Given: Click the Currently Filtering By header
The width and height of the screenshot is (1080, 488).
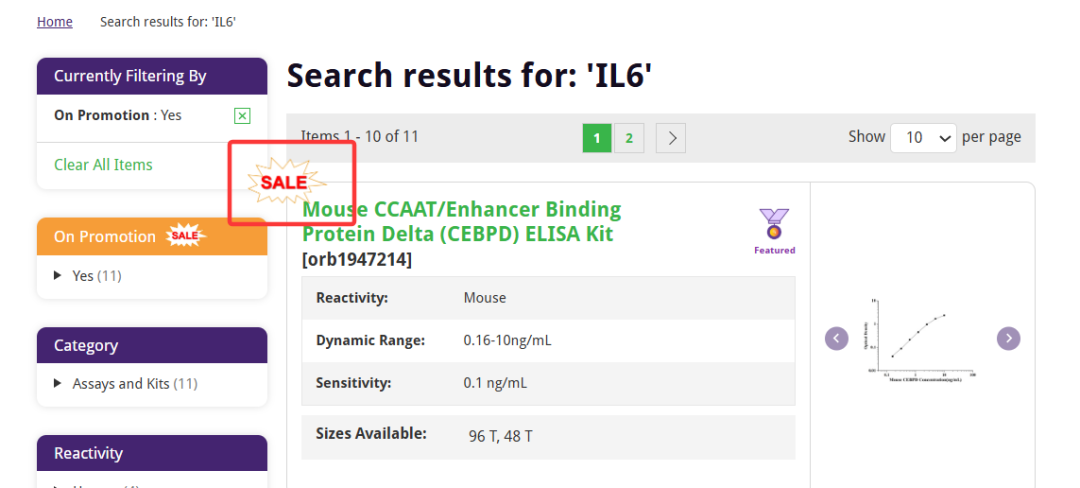Looking at the screenshot, I should click(x=152, y=76).
